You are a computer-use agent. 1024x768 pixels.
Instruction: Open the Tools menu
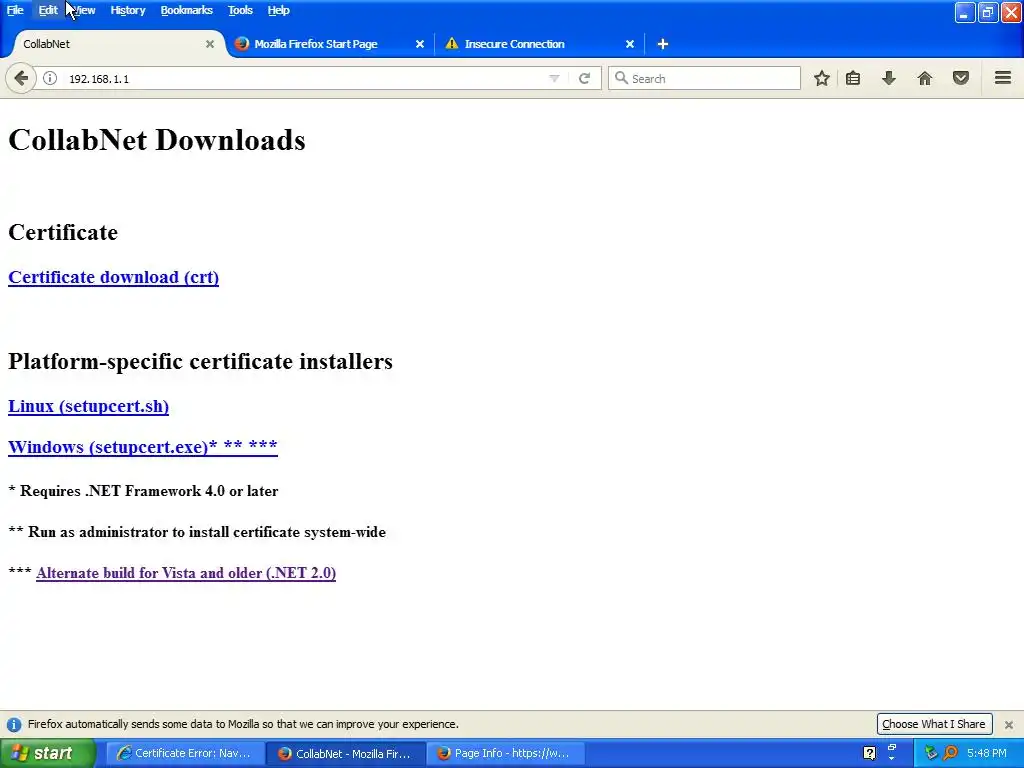pyautogui.click(x=240, y=10)
